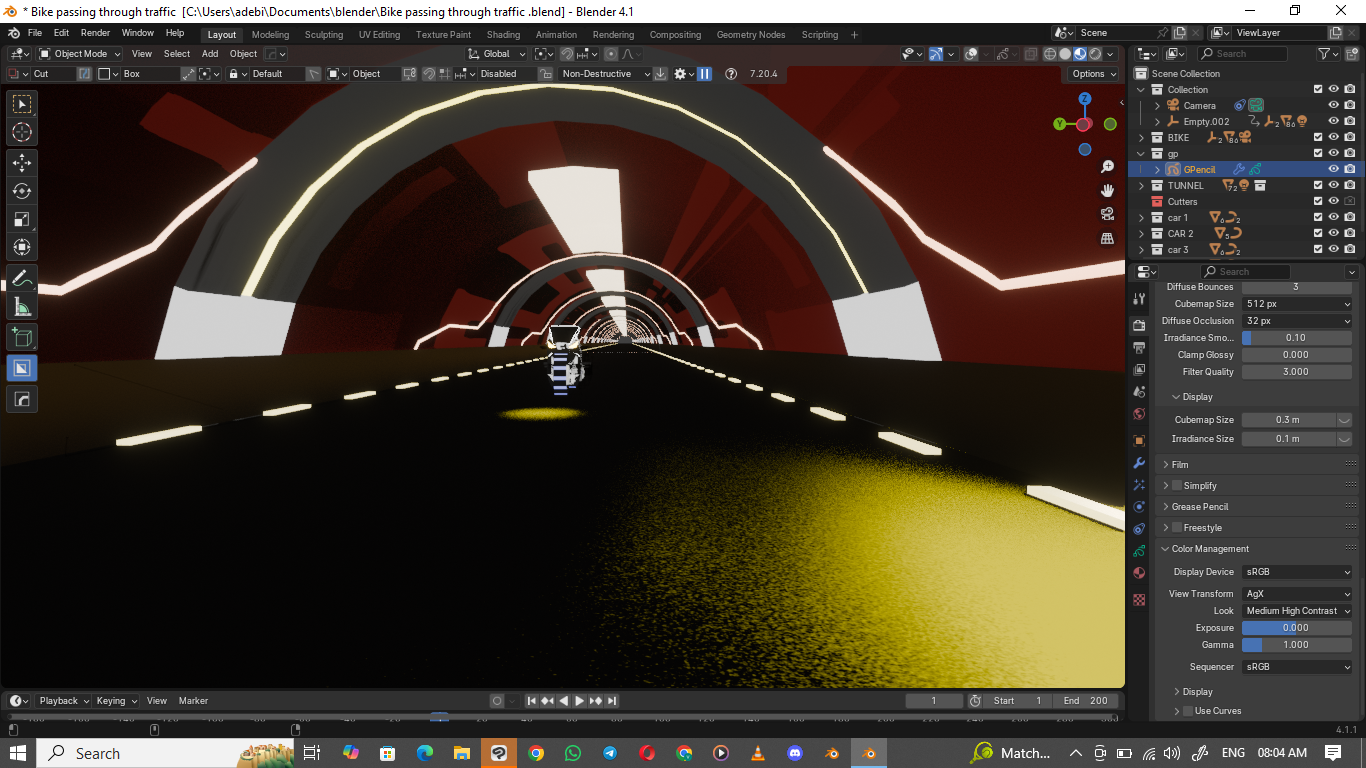Screen dimensions: 1366x768
Task: Choose the Move tool
Action: (x=22, y=162)
